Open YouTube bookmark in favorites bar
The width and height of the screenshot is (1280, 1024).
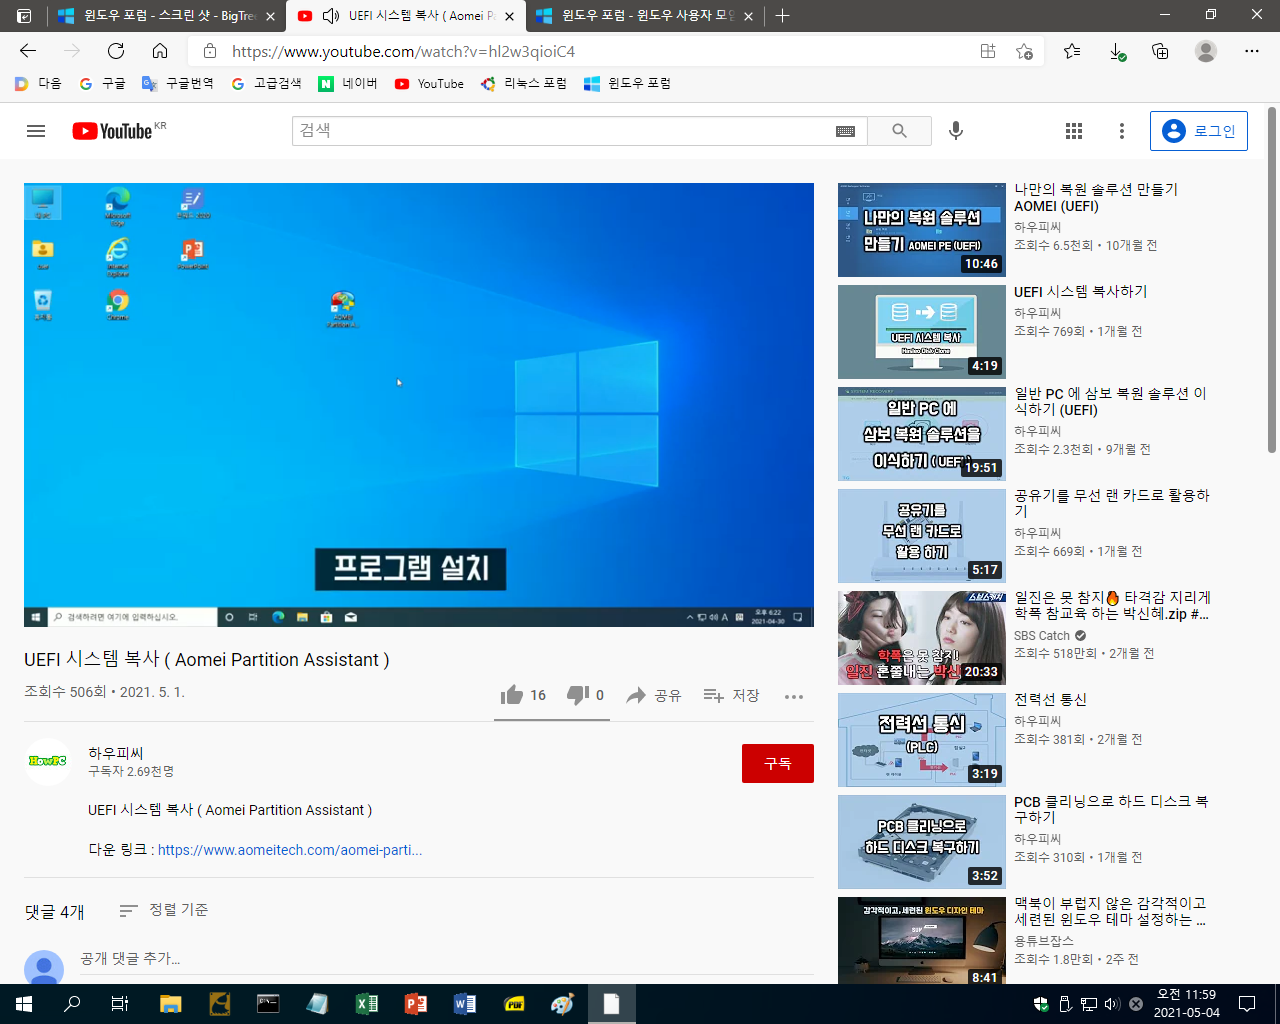click(x=429, y=84)
